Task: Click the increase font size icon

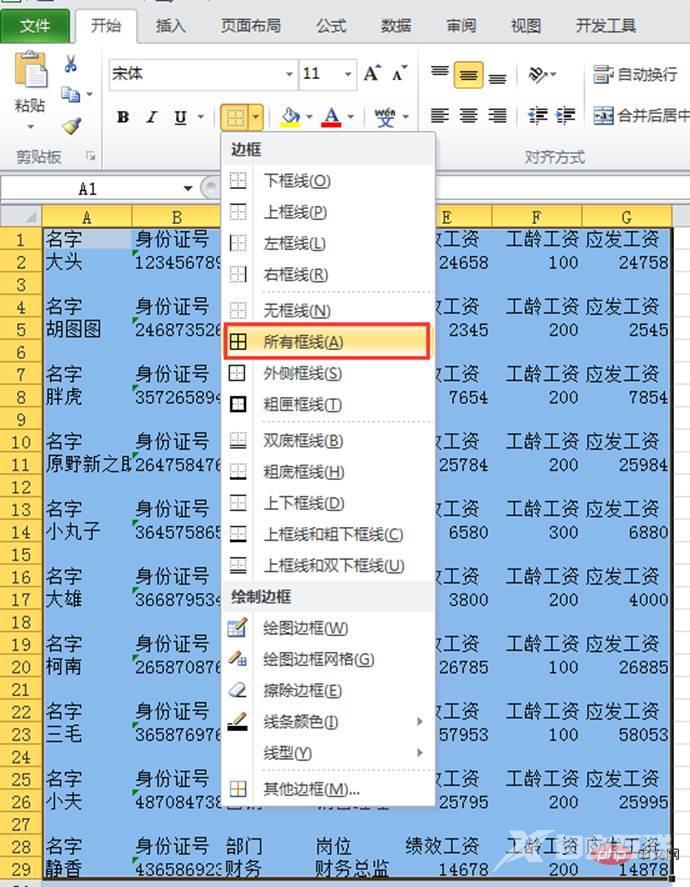Action: pos(372,74)
